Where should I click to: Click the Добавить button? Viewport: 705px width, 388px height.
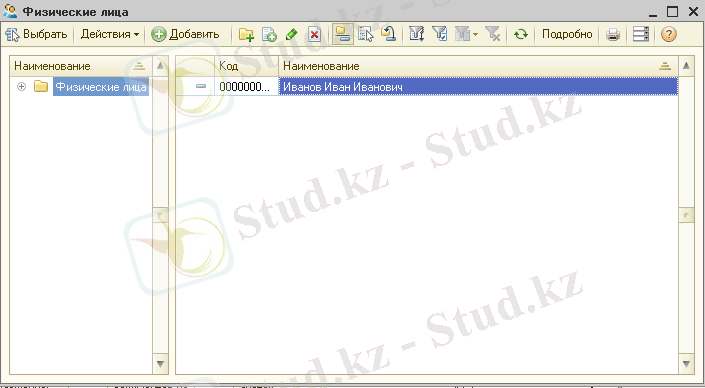(185, 35)
